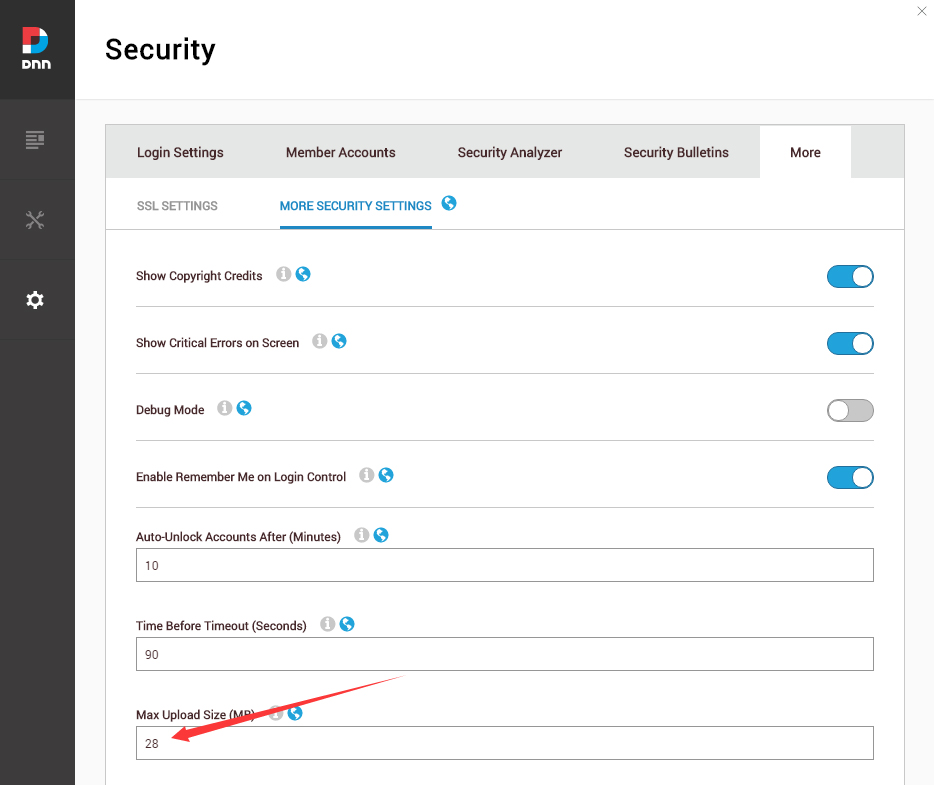
Task: Disable Enable Remember Me on Login Control
Action: [850, 477]
